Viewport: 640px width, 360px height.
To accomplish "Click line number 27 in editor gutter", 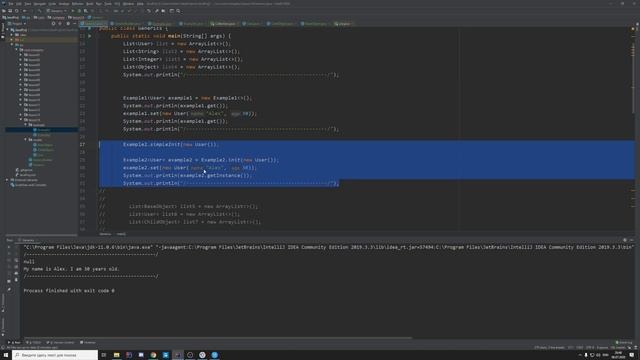I will [x=82, y=144].
